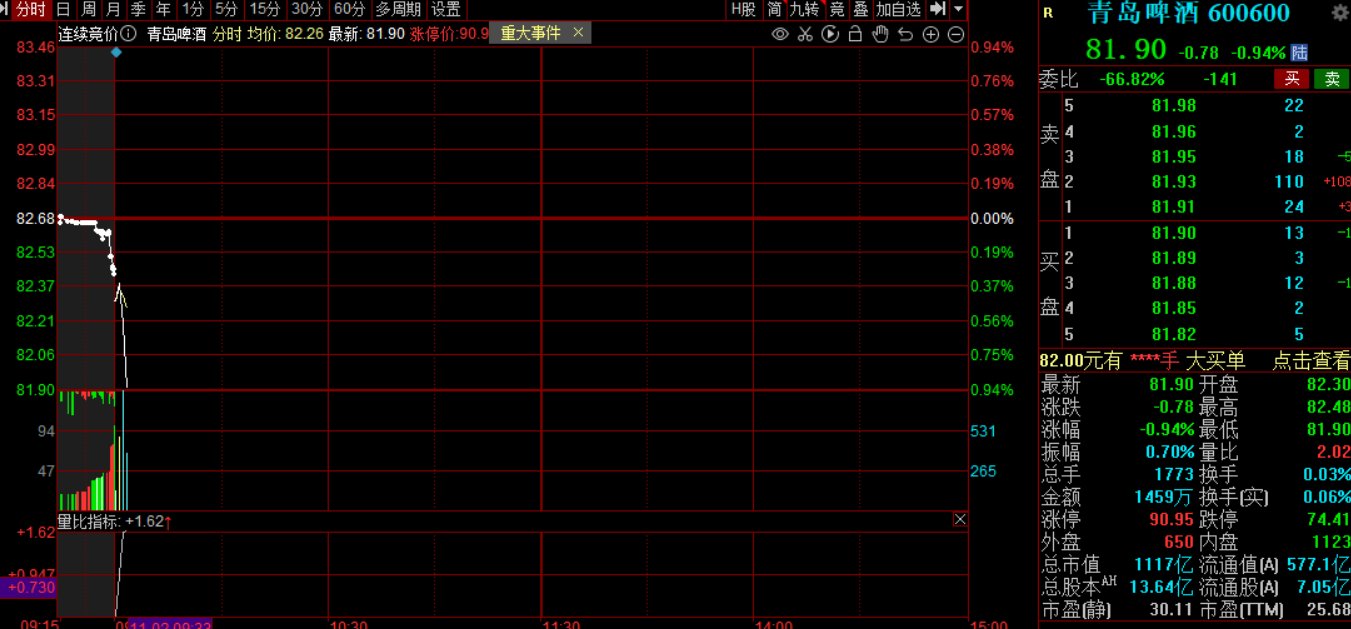Toggle the 竞 auction display button
This screenshot has height=629, width=1351.
point(836,9)
